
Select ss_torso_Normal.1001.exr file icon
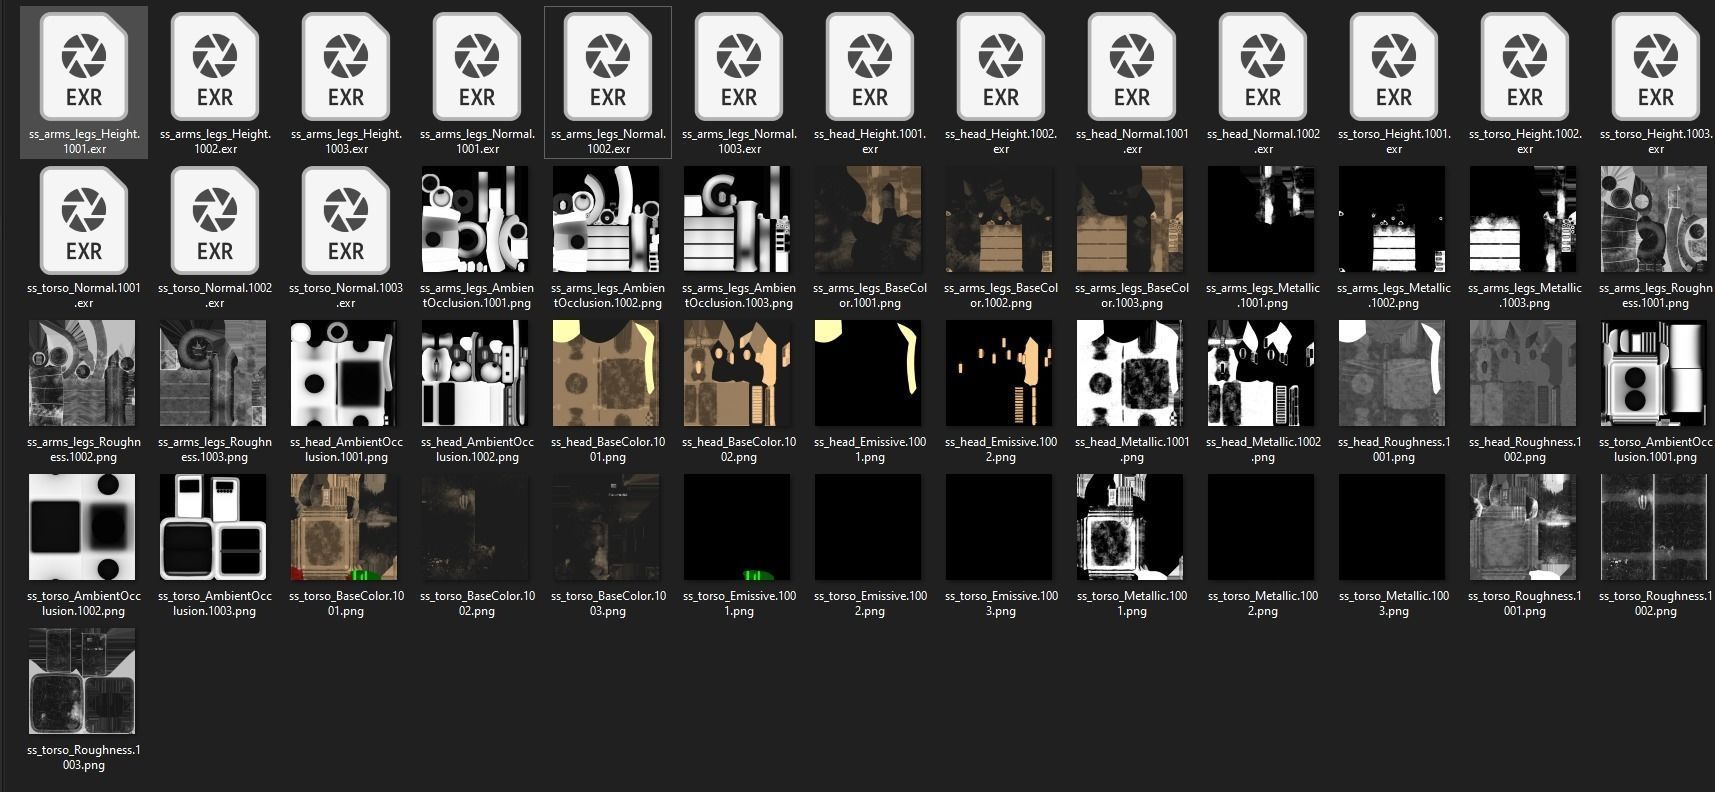[x=84, y=220]
